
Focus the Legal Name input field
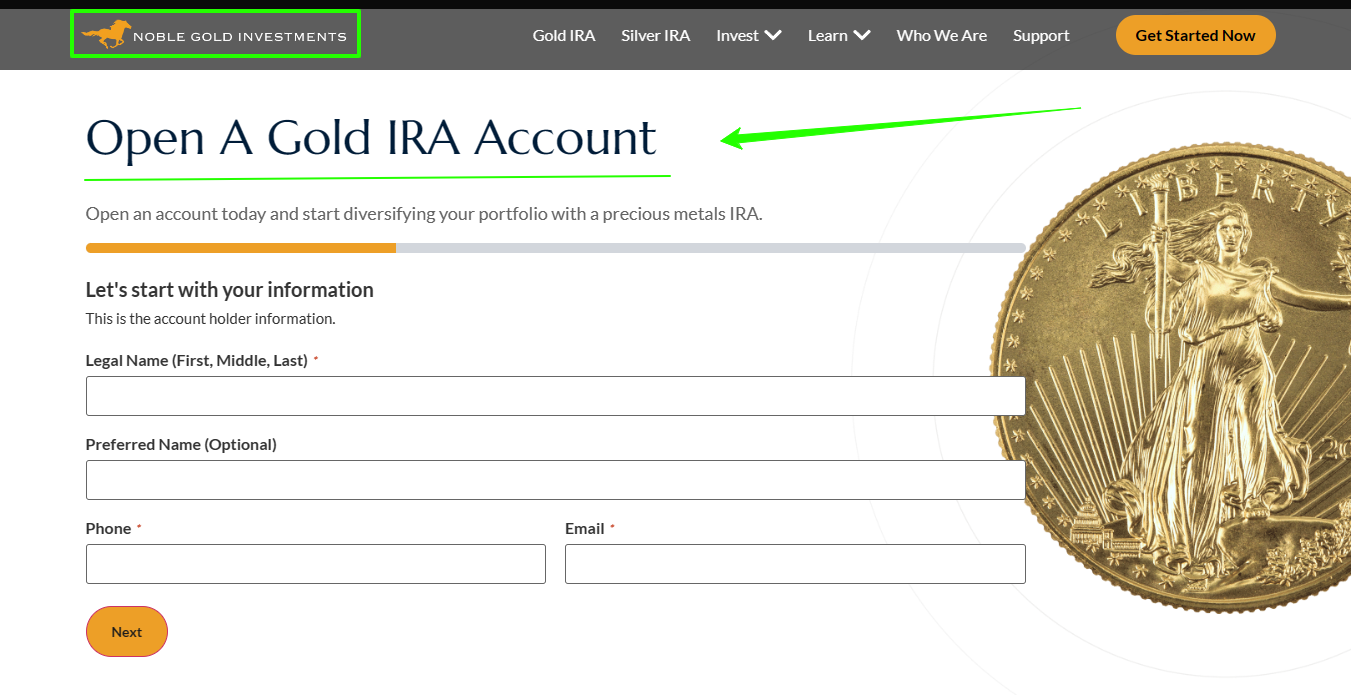click(x=556, y=396)
